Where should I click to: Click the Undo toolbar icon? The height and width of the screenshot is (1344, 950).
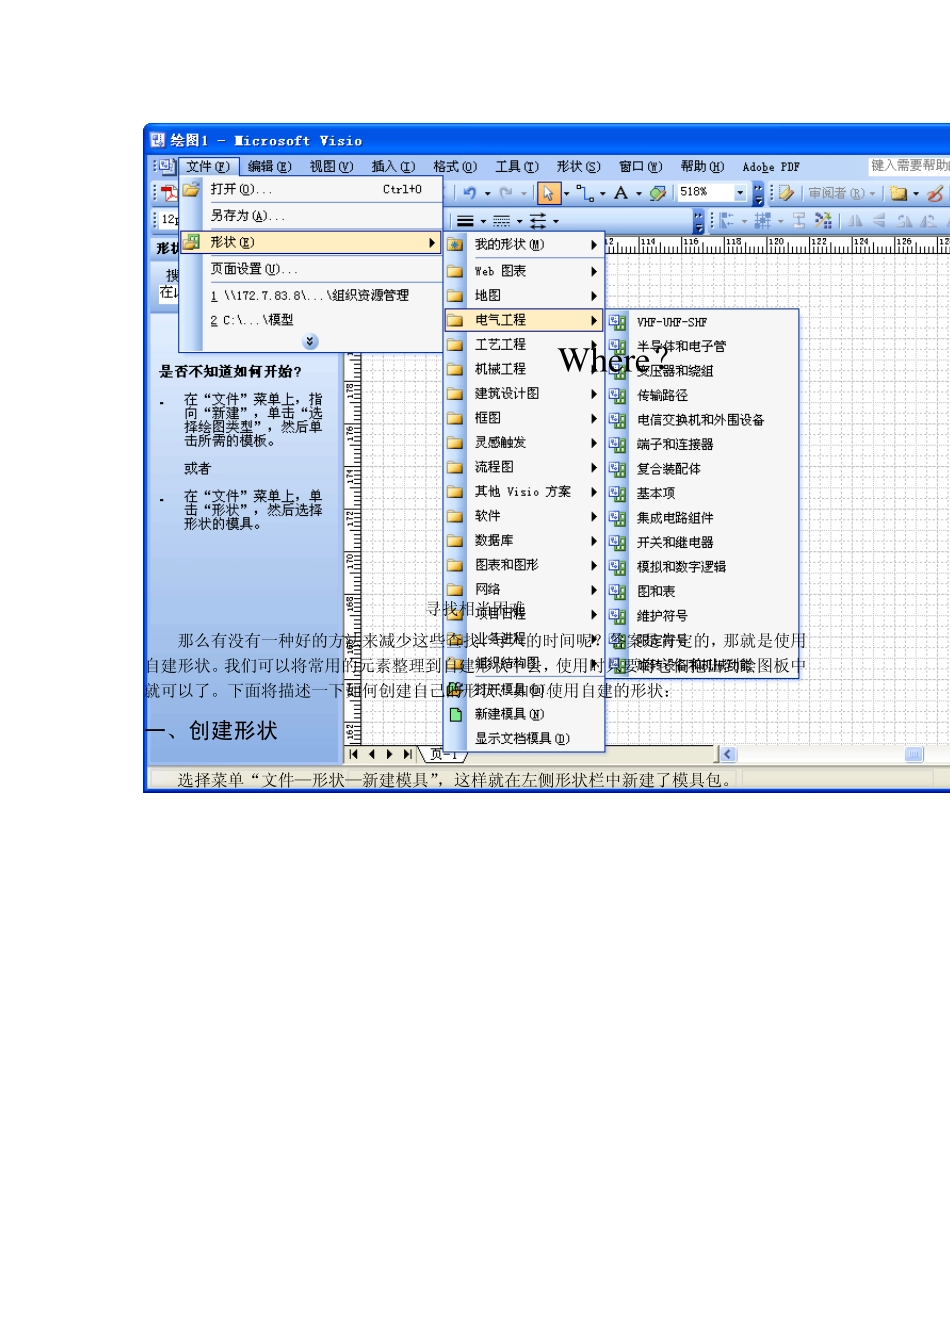(469, 193)
